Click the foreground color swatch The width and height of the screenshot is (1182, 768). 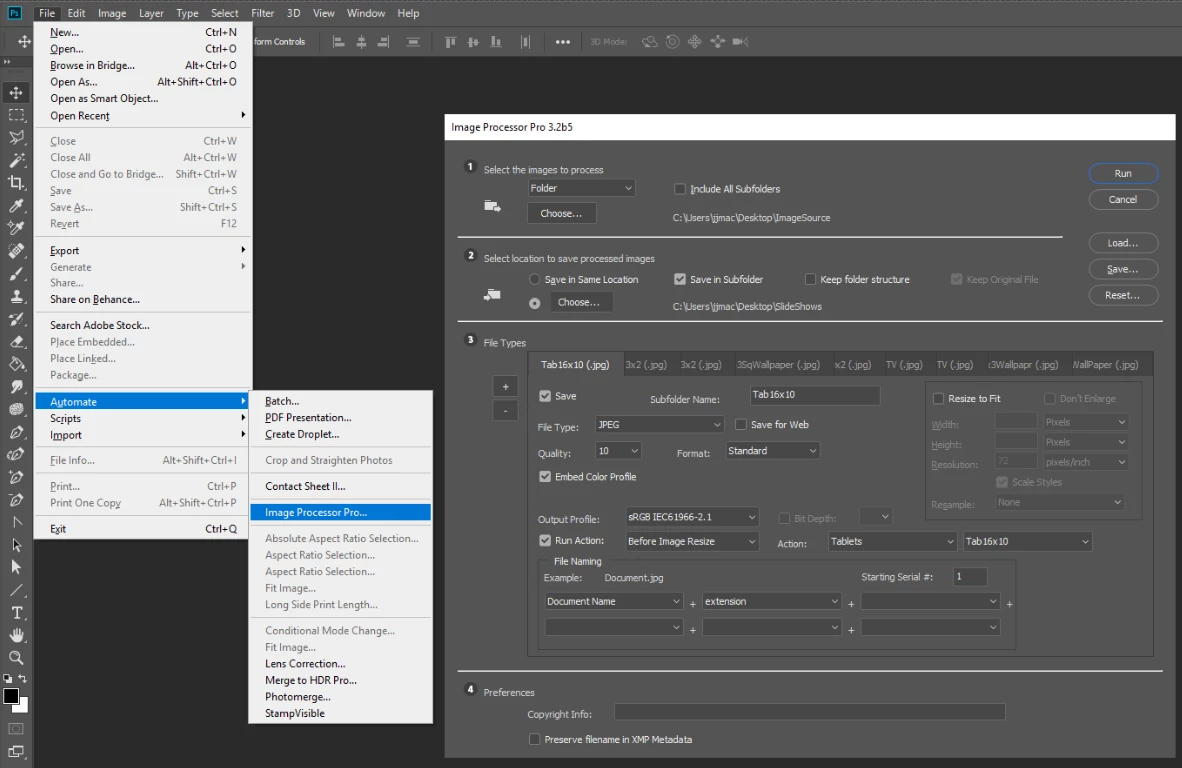coord(11,696)
